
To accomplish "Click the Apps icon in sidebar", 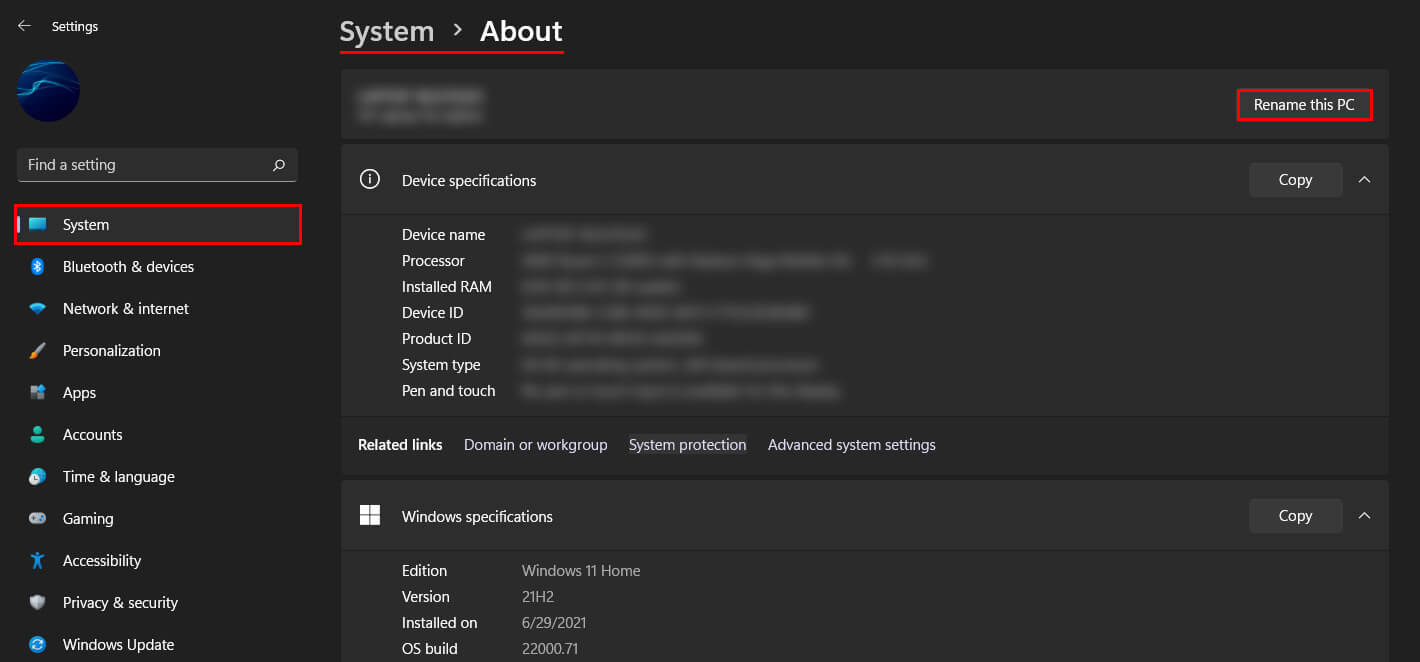I will [x=38, y=393].
